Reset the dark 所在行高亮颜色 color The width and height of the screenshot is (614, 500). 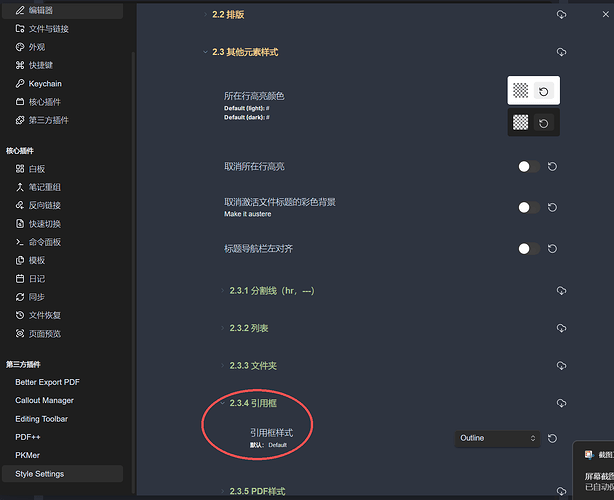[544, 123]
